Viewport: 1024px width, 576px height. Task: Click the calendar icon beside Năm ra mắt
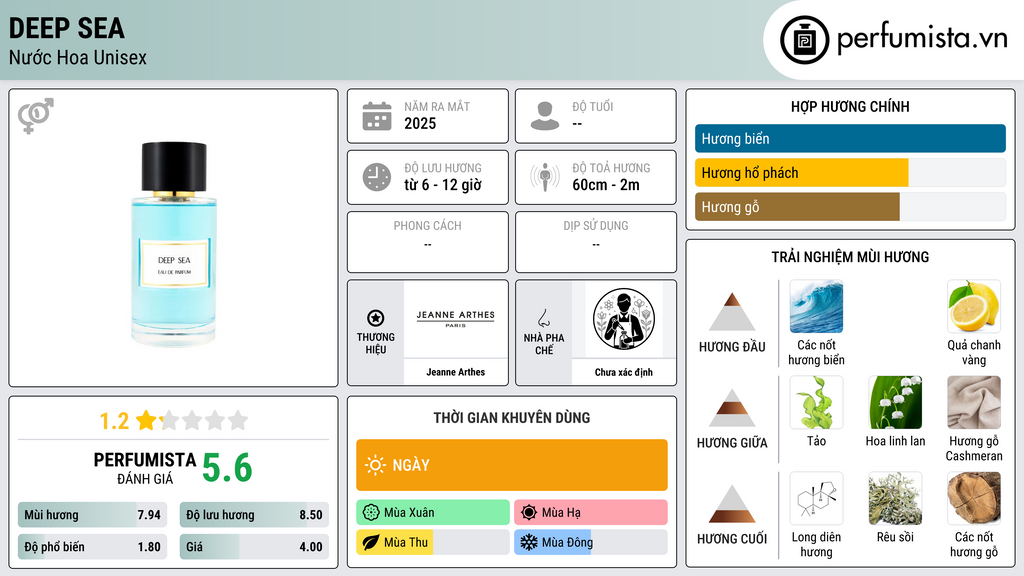point(377,116)
